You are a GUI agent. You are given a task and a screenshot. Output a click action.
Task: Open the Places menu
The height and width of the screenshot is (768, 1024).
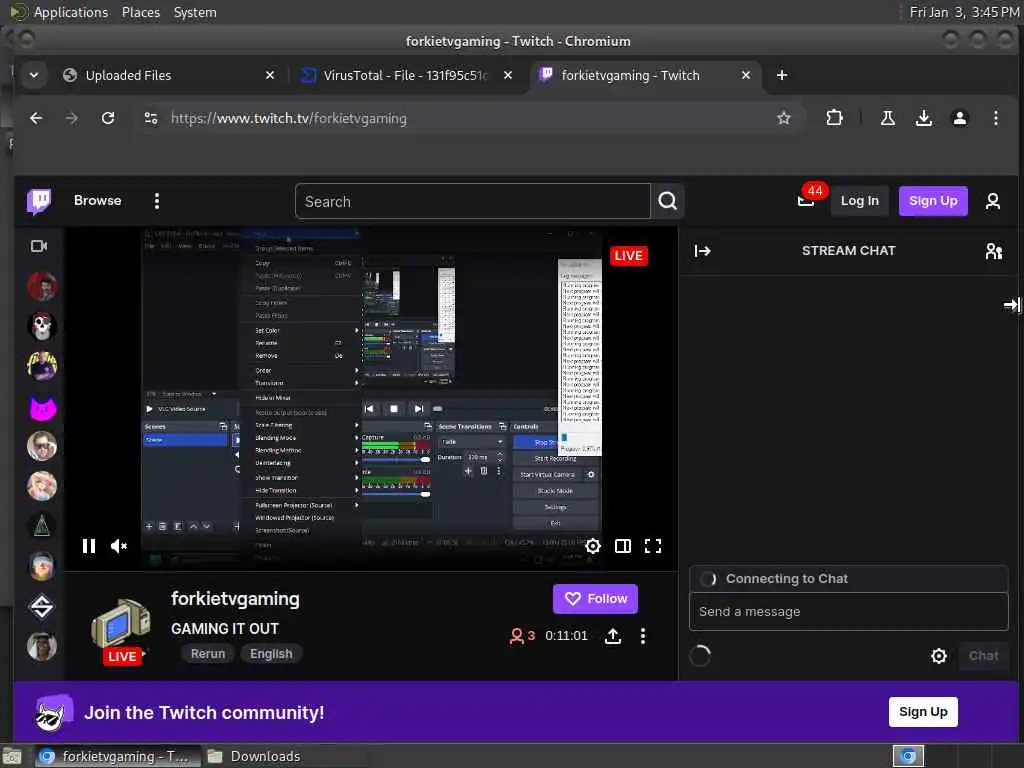140,12
